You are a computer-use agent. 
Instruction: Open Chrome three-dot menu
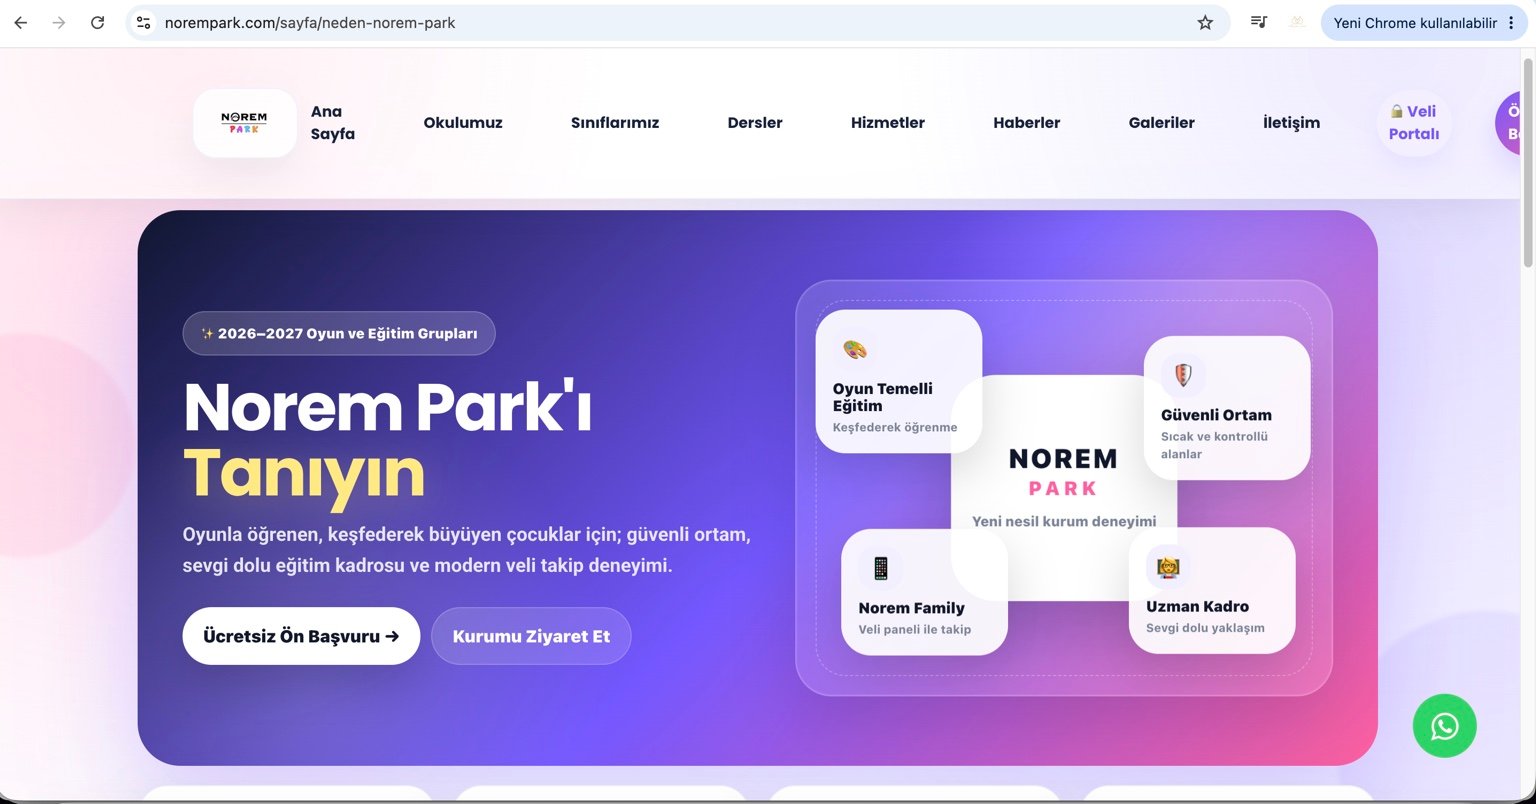[x=1511, y=22]
